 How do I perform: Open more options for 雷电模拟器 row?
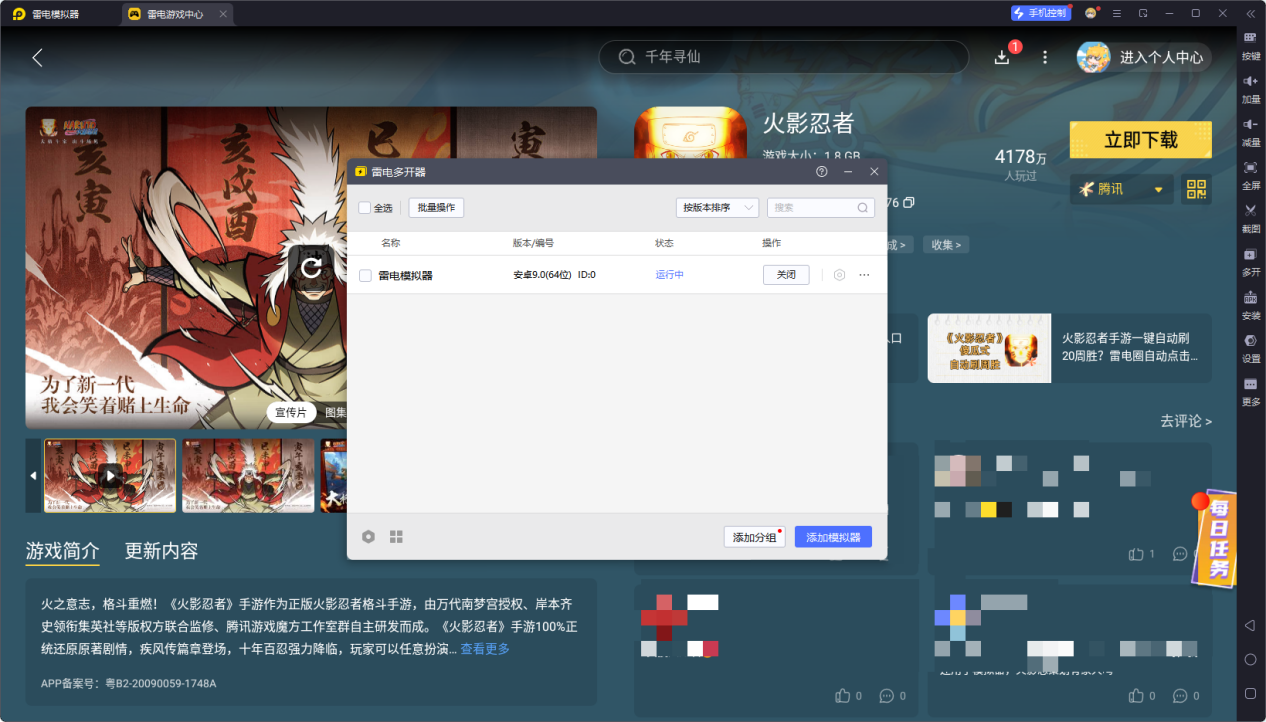[864, 275]
